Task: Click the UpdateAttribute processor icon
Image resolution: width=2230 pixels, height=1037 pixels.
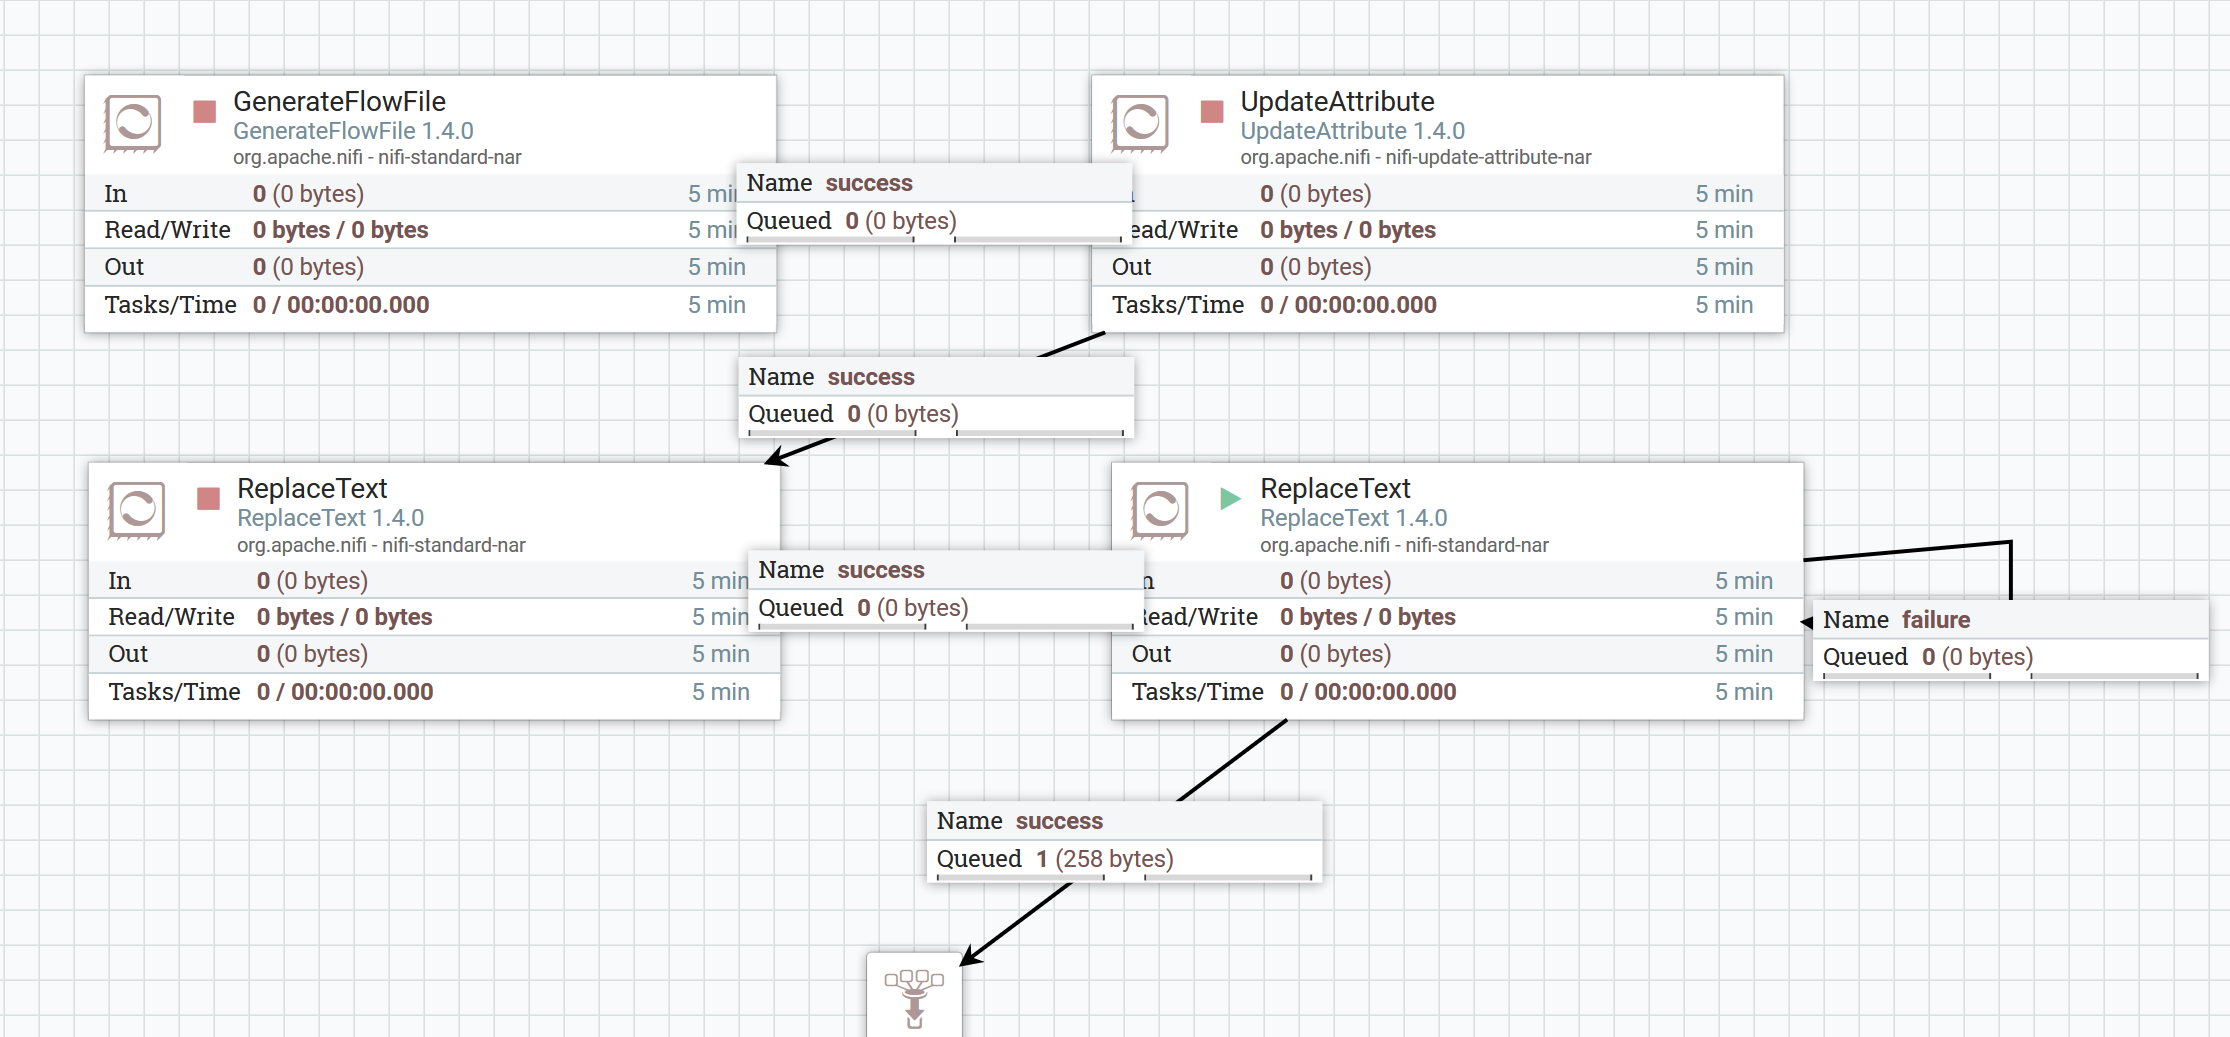Action: click(1140, 123)
